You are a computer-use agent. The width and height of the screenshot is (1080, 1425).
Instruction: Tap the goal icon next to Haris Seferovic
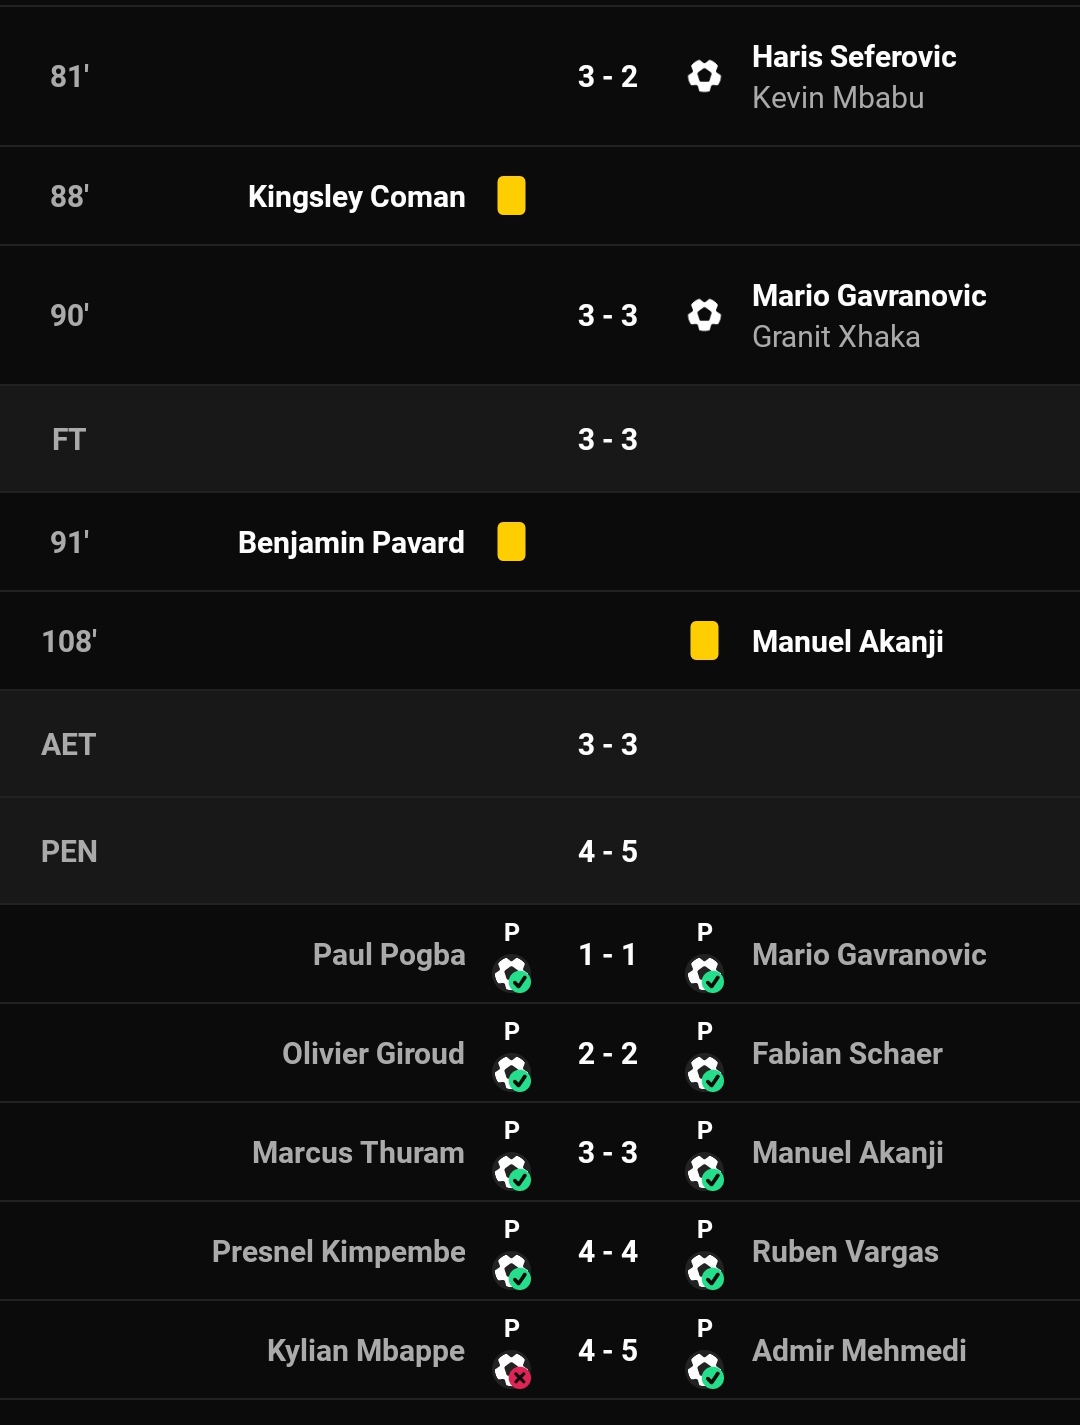pos(704,76)
